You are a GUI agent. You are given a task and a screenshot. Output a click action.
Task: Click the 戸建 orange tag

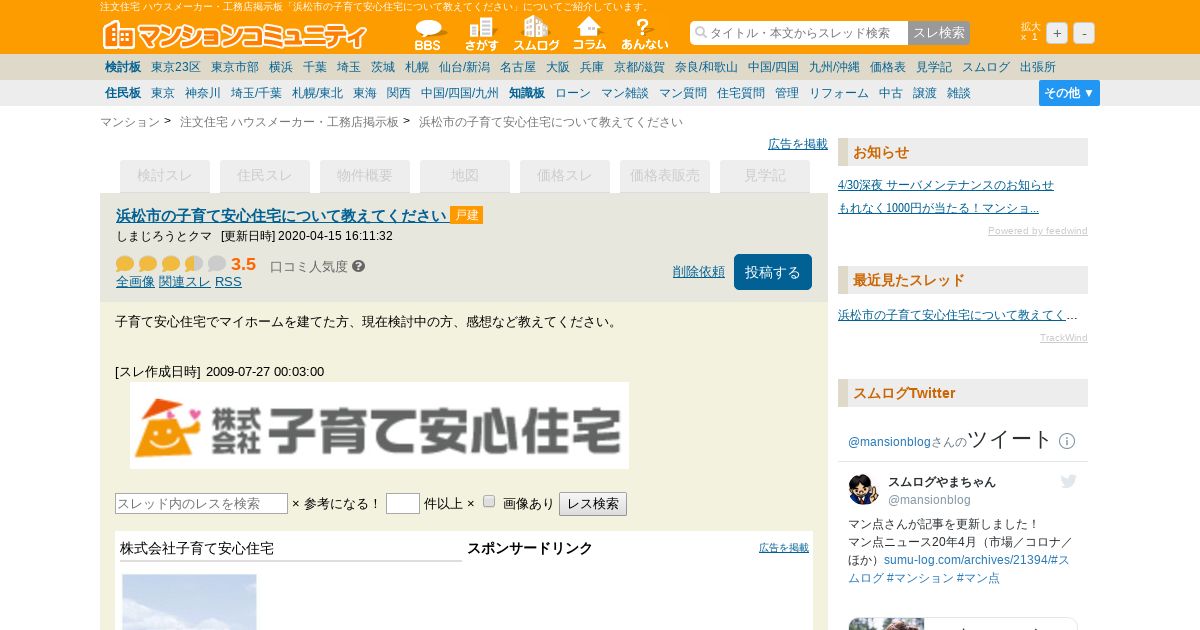coord(466,215)
